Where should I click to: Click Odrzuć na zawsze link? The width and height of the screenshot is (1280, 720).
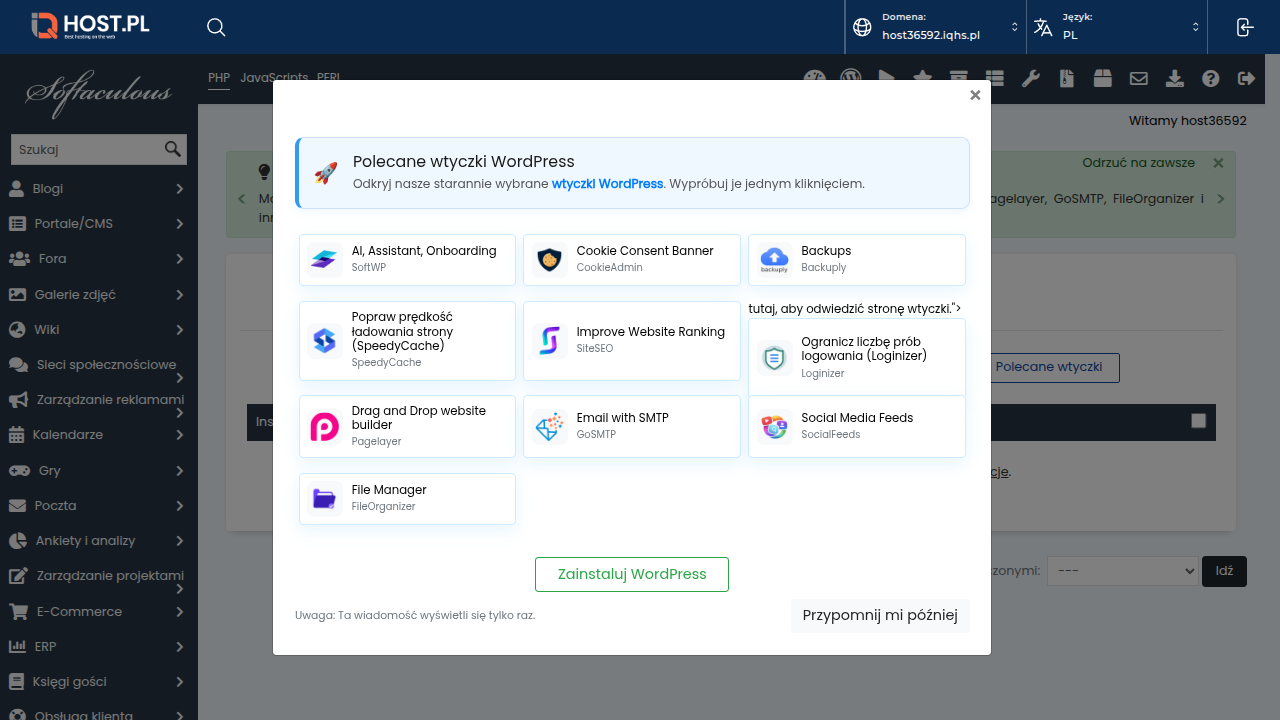tap(1138, 162)
